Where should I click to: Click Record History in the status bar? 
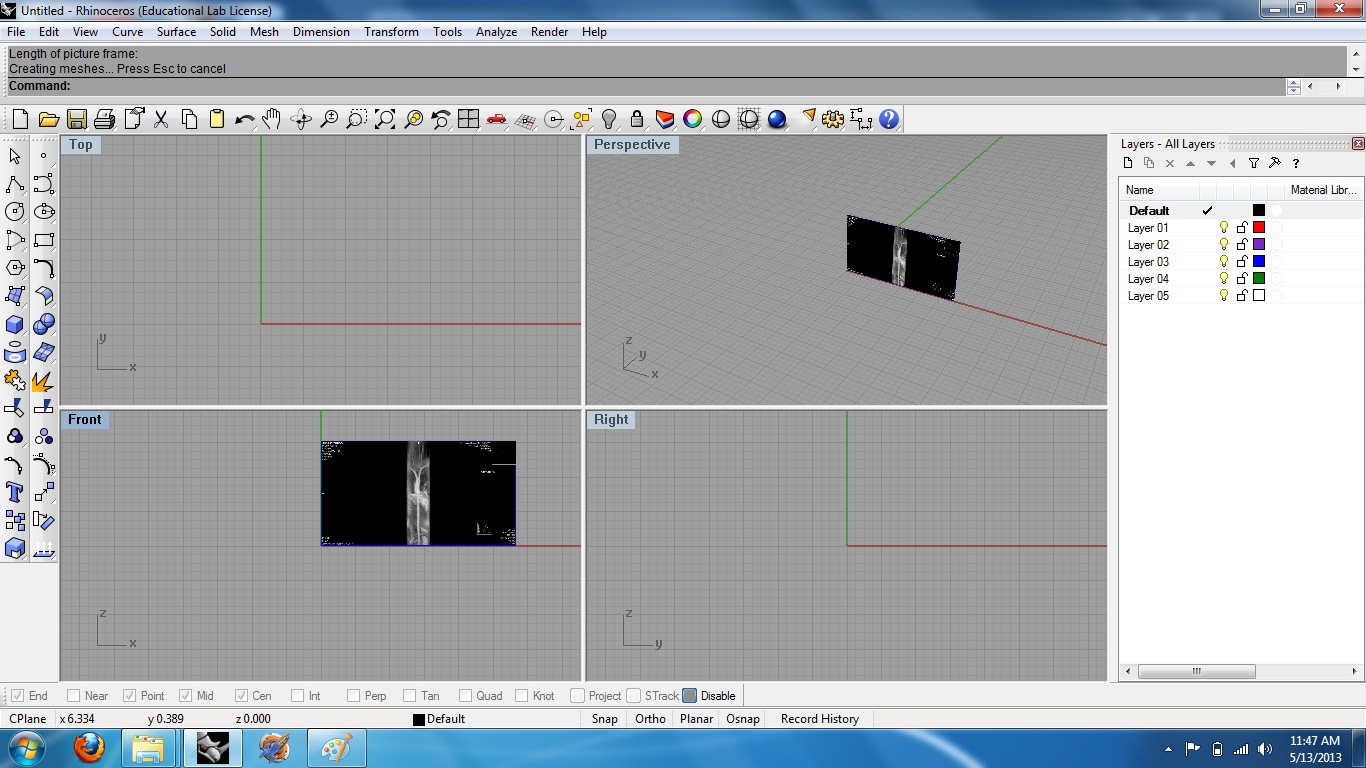click(x=820, y=718)
